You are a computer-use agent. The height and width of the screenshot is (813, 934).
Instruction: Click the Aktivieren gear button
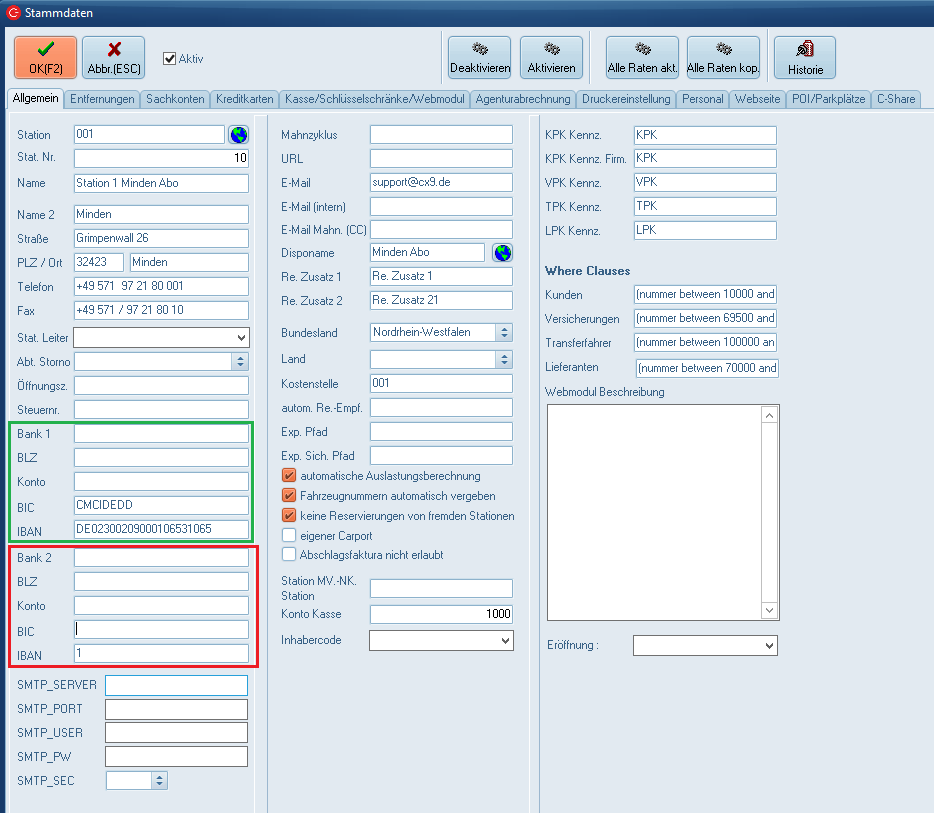click(x=551, y=57)
